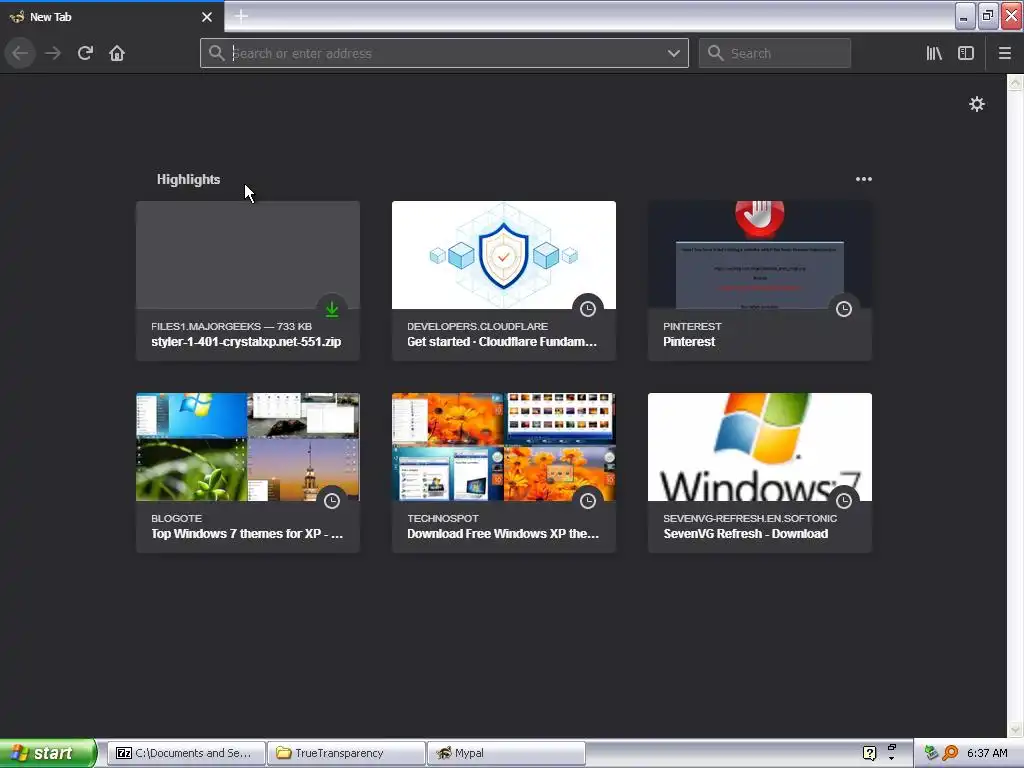
Task: Click the Technospot orange flowers thumbnail
Action: pyautogui.click(x=504, y=447)
